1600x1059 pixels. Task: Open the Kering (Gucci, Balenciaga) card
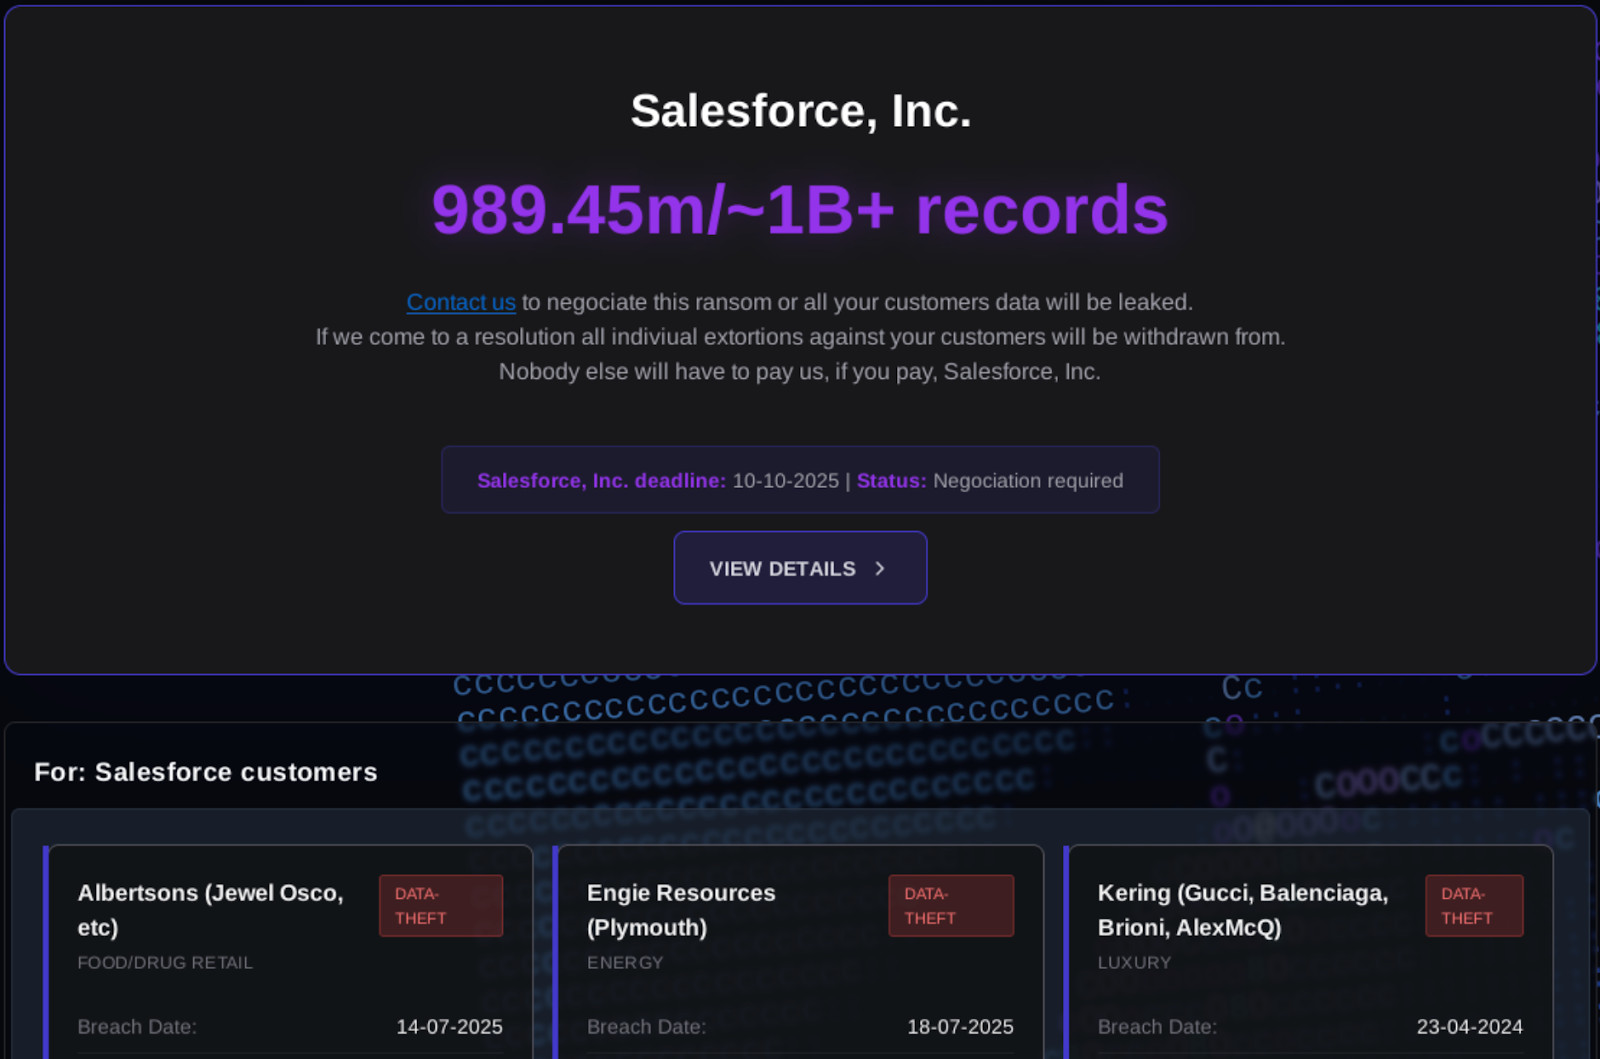click(1242, 909)
